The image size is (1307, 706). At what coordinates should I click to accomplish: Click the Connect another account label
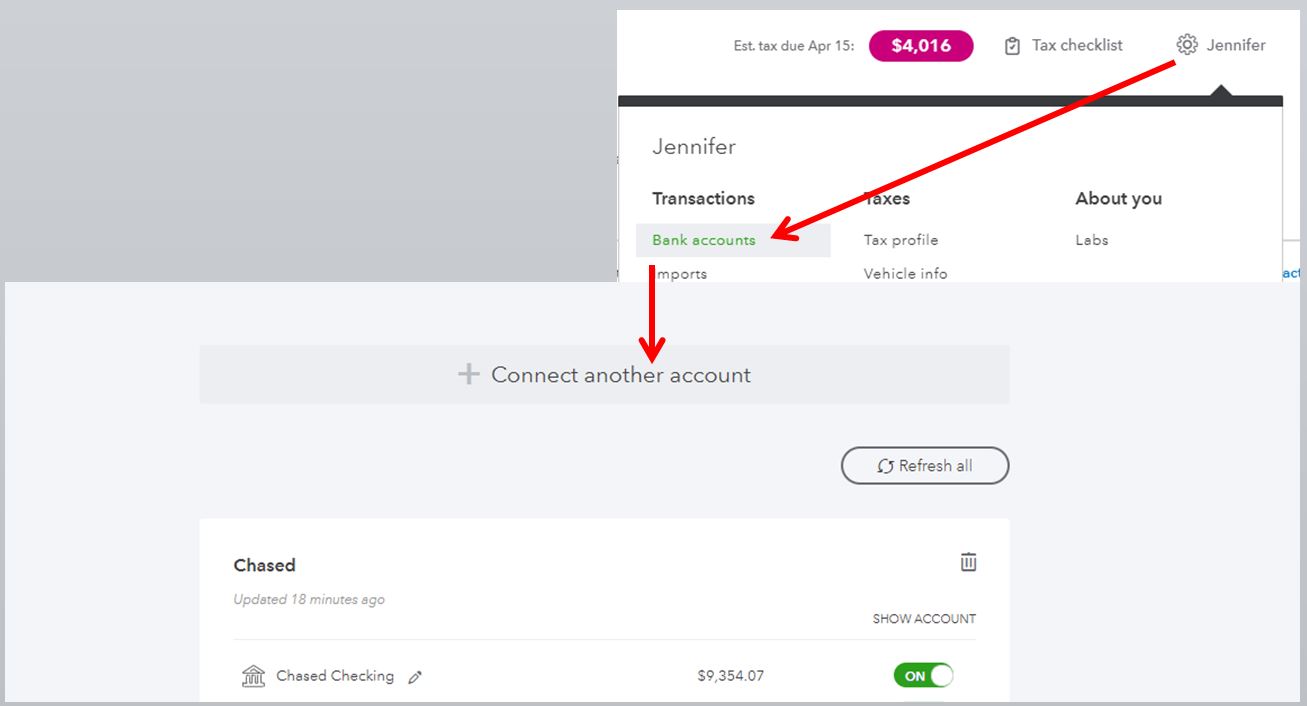coord(620,375)
